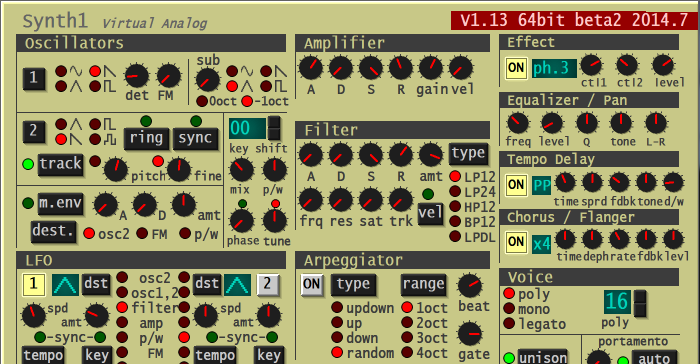Viewport: 700px width, 364px height.
Task: Click LFO 2 triangle waveform selector
Action: [237, 285]
